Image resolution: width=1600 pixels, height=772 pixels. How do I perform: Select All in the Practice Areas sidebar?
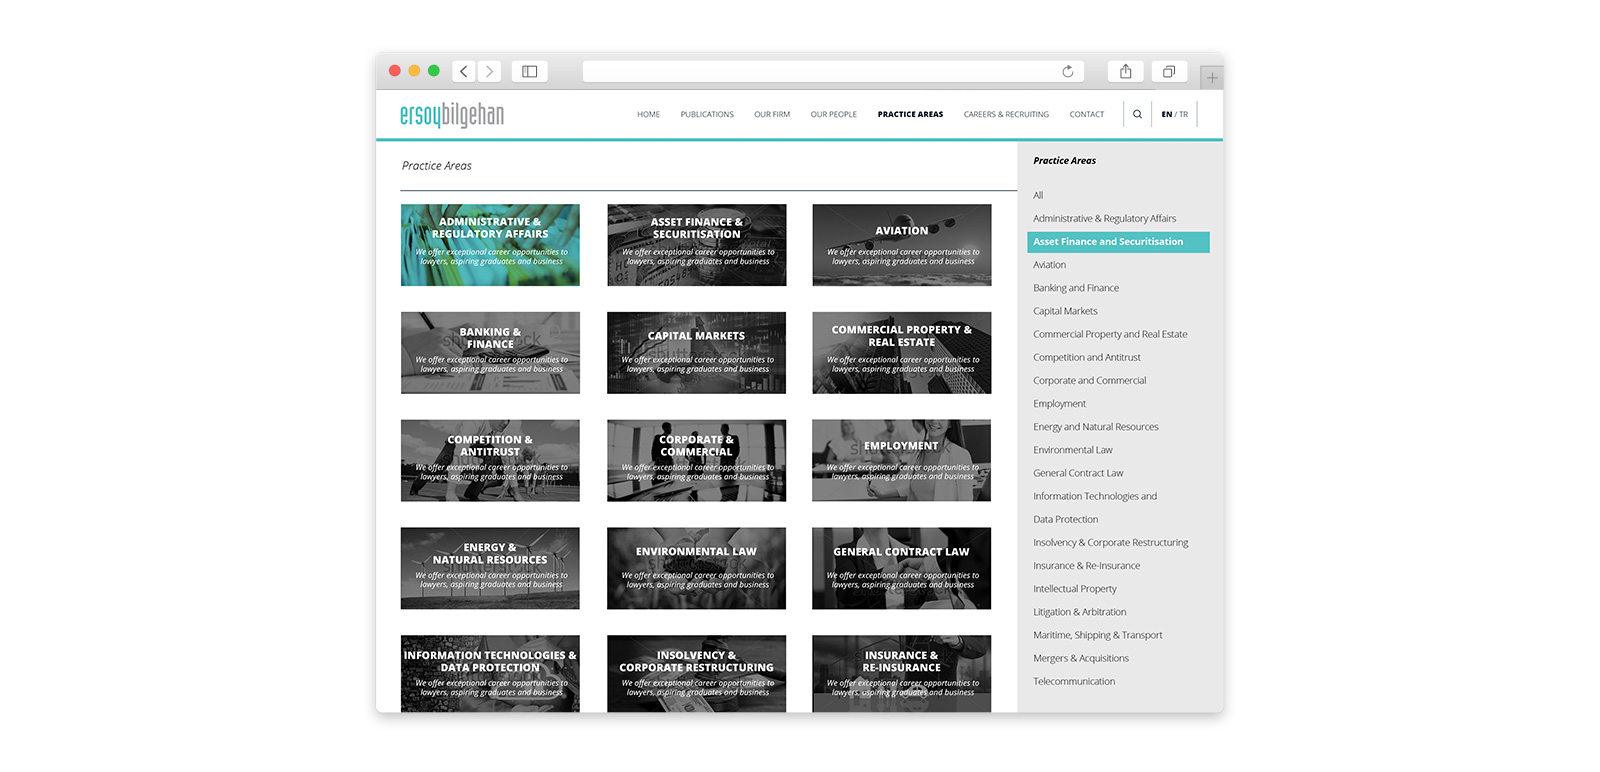tap(1038, 195)
